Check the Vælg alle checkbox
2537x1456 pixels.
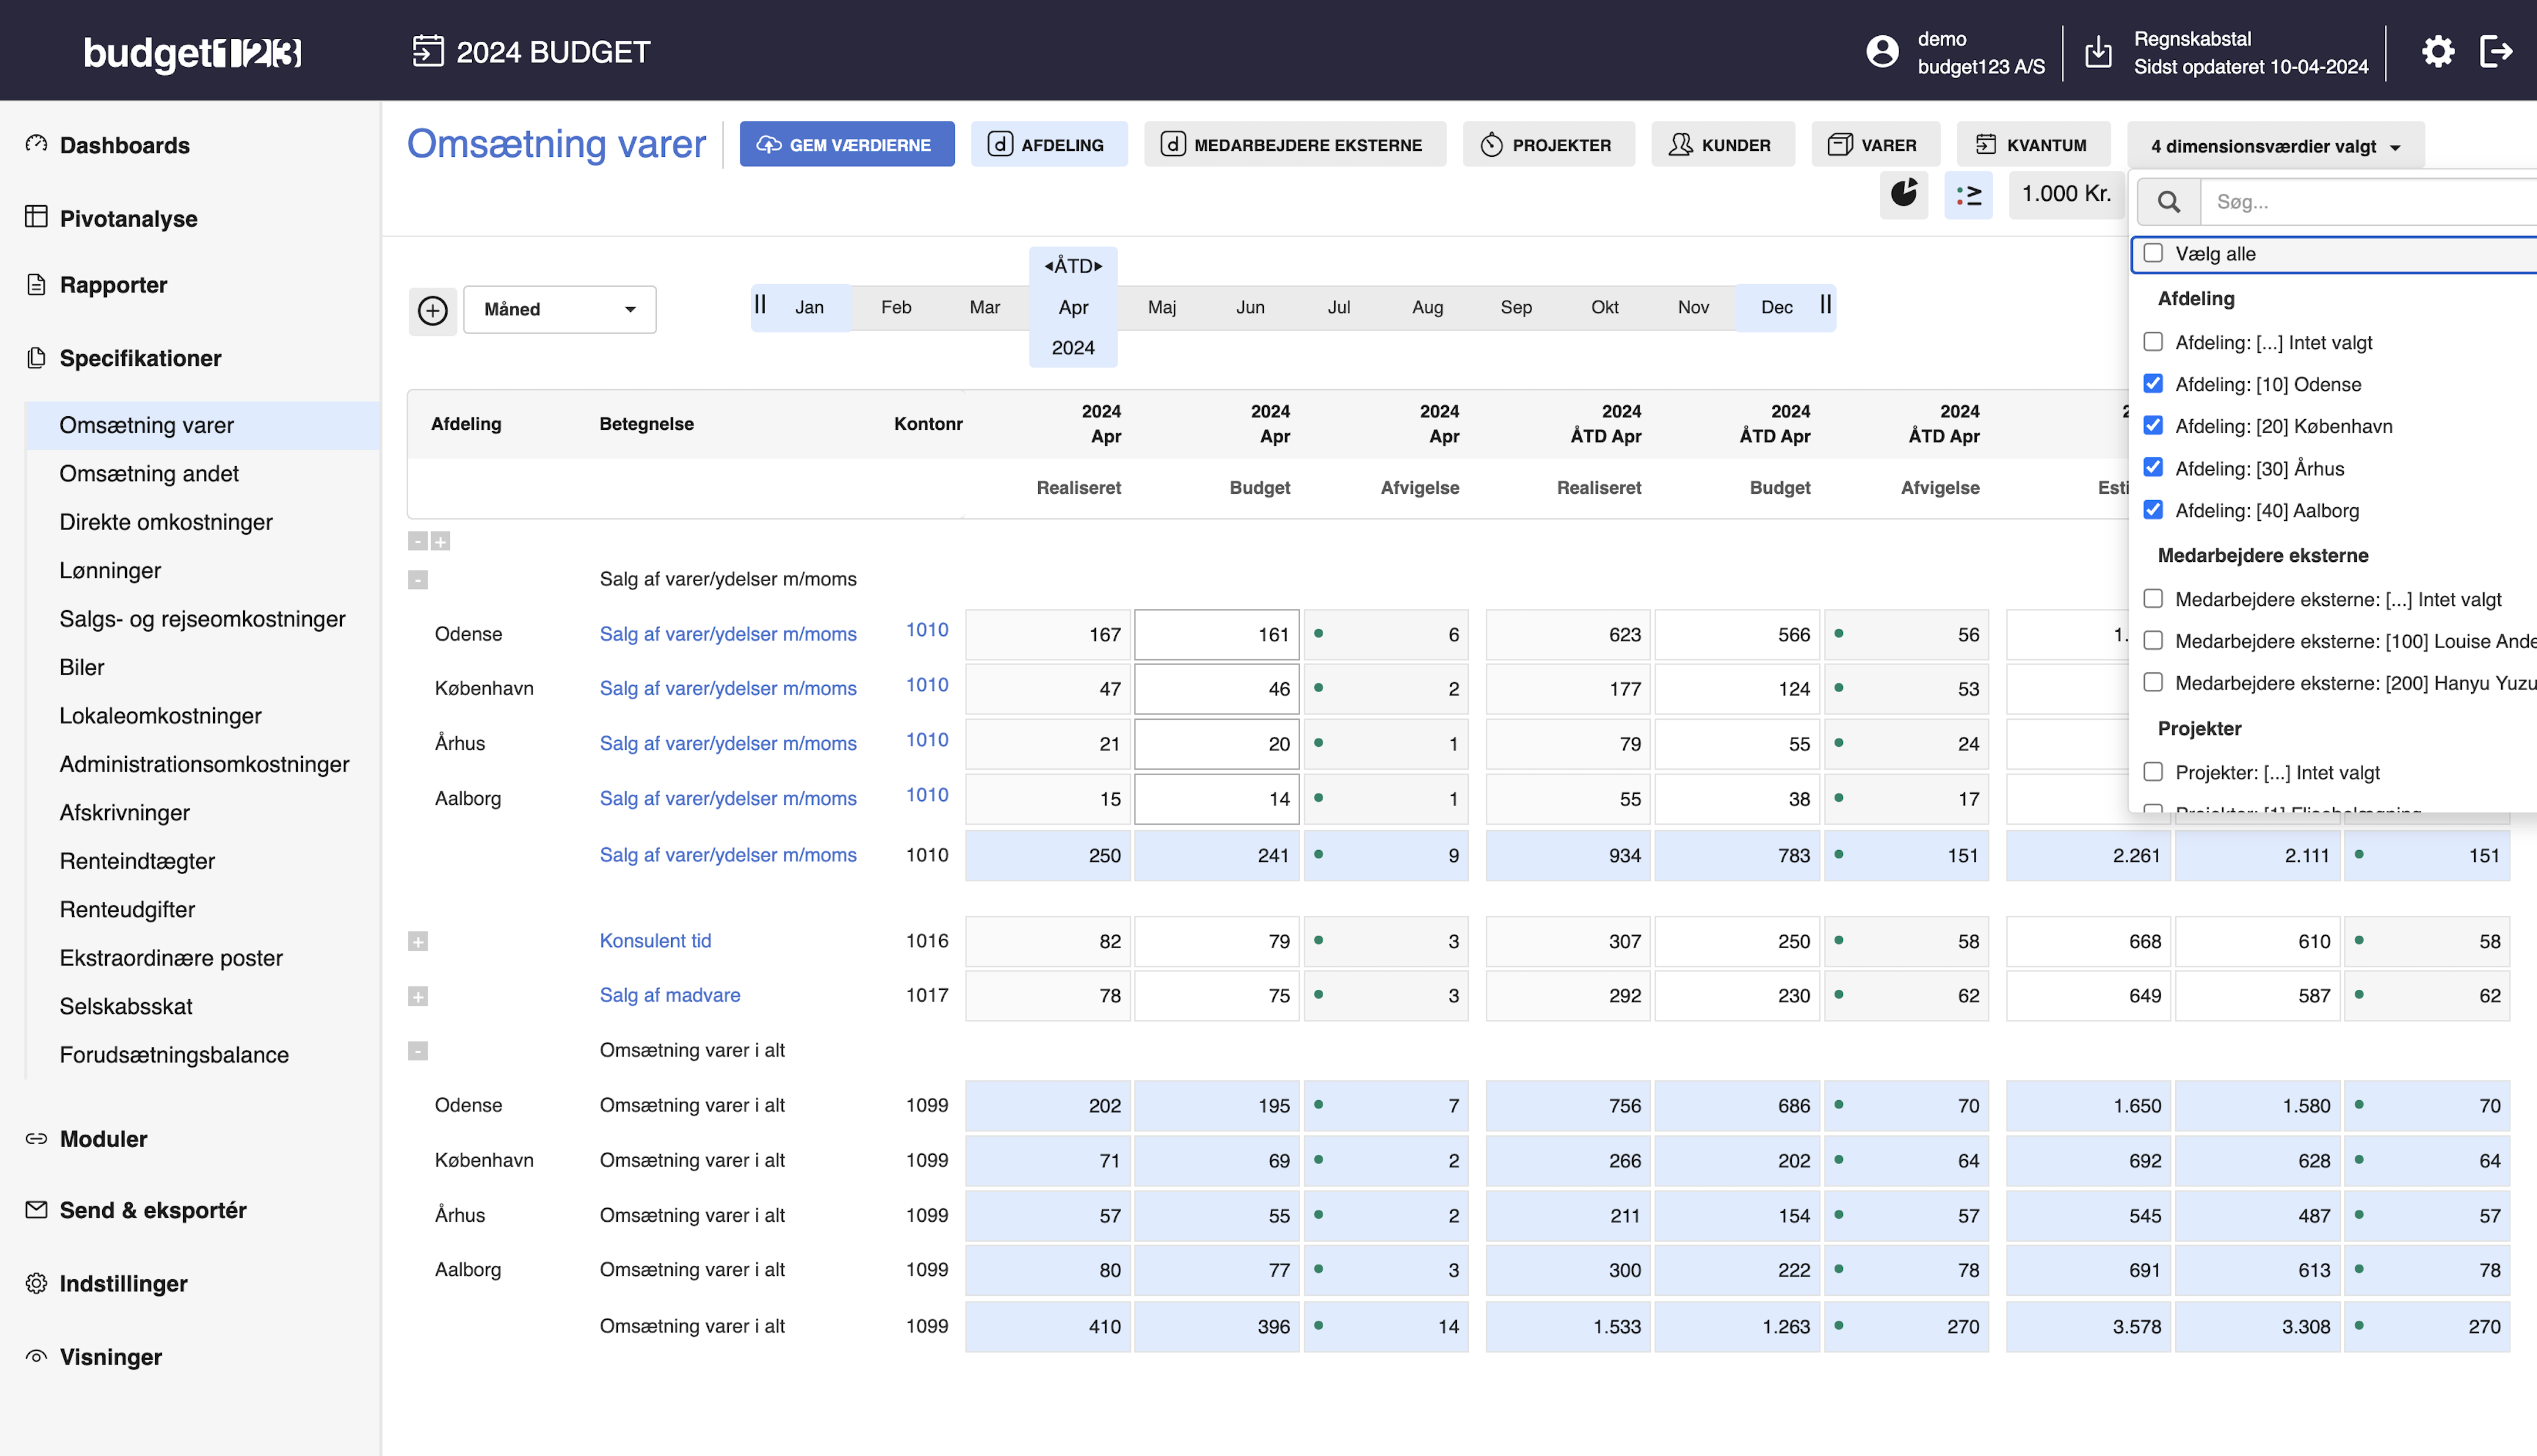click(x=2153, y=254)
